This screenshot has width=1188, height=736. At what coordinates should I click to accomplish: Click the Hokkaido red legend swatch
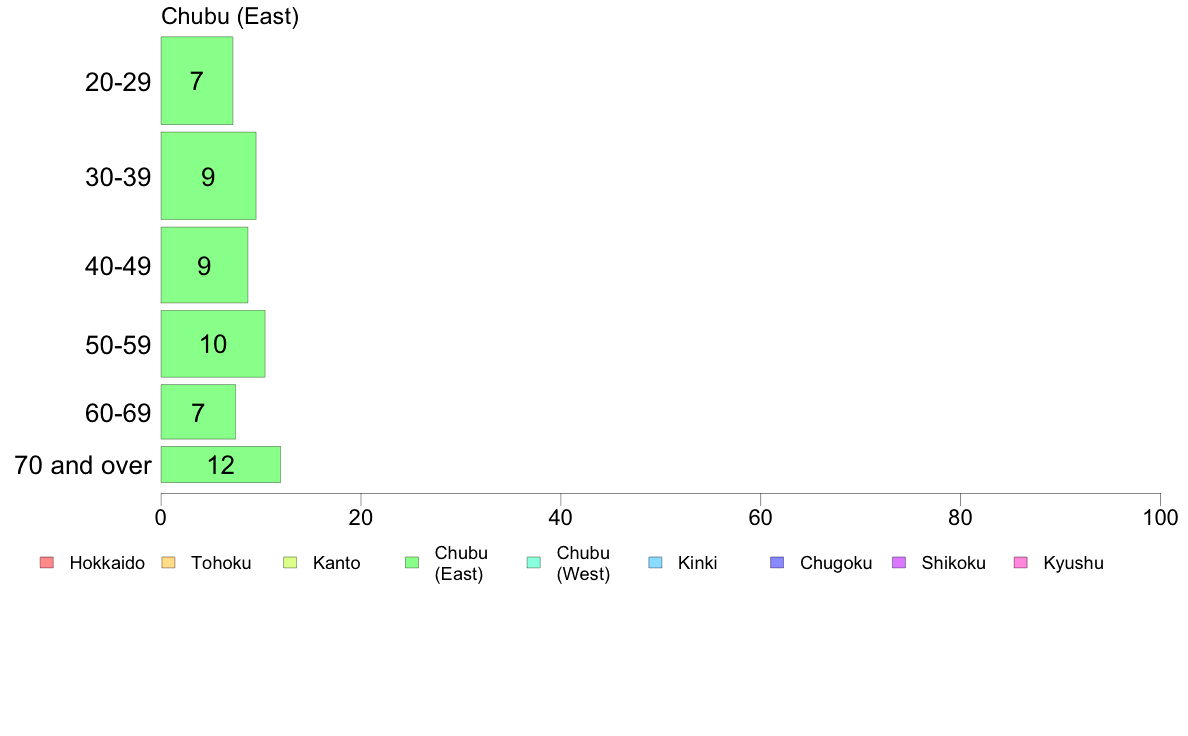47,563
